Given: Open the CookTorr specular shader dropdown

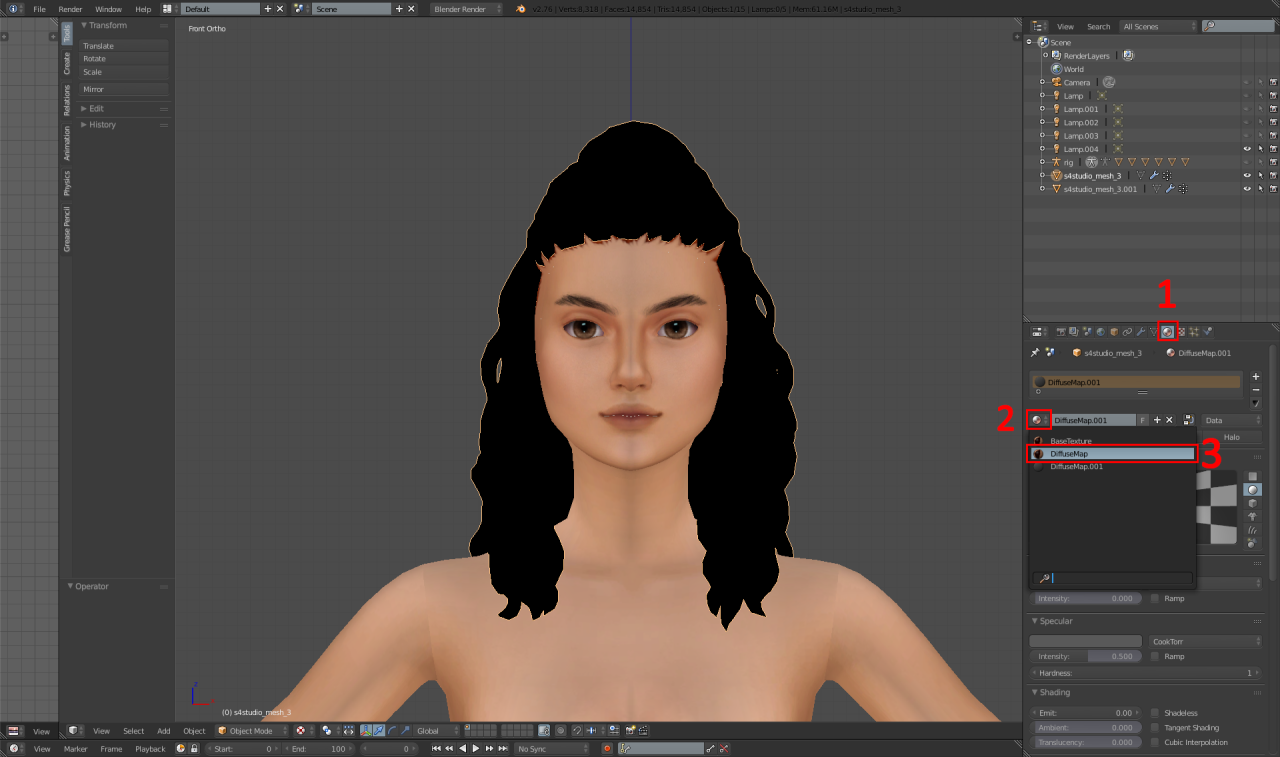Looking at the screenshot, I should pos(1205,641).
